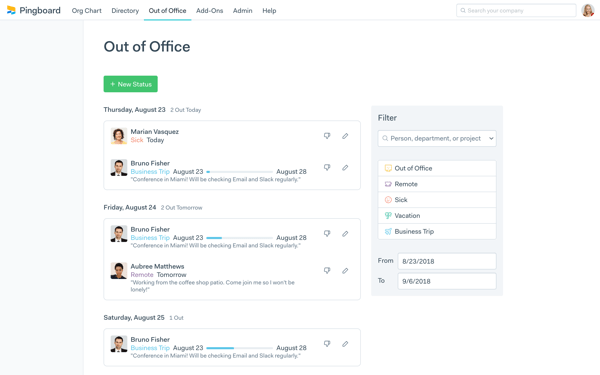Click the comment icon on Marian Vasquez's status

point(327,136)
